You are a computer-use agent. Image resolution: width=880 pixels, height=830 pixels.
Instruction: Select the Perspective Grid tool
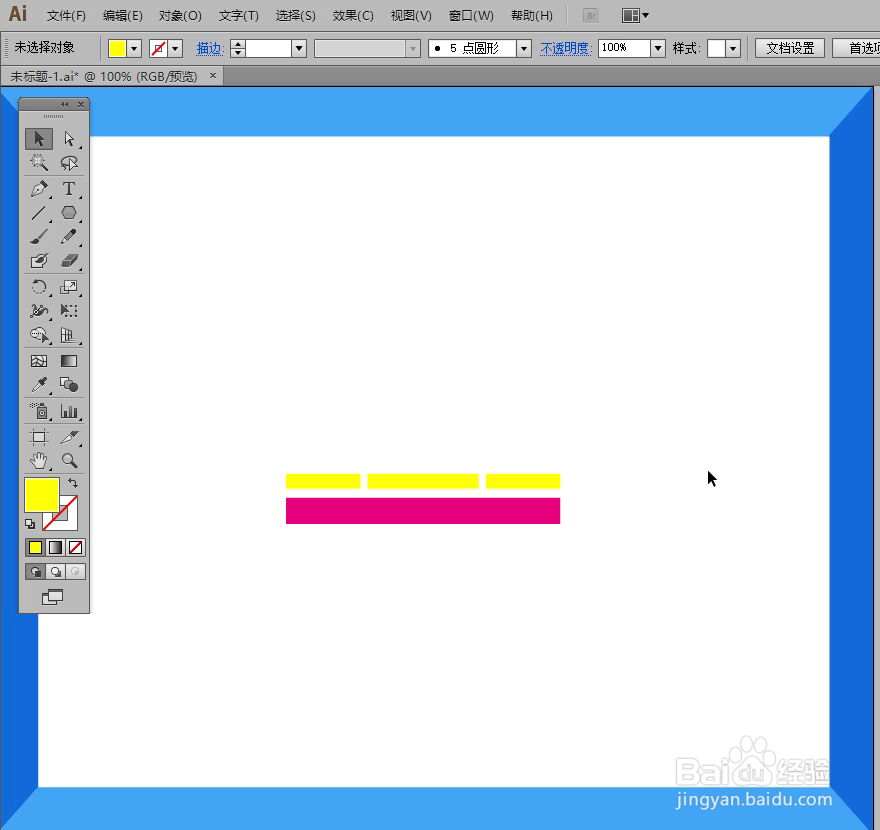pos(69,335)
